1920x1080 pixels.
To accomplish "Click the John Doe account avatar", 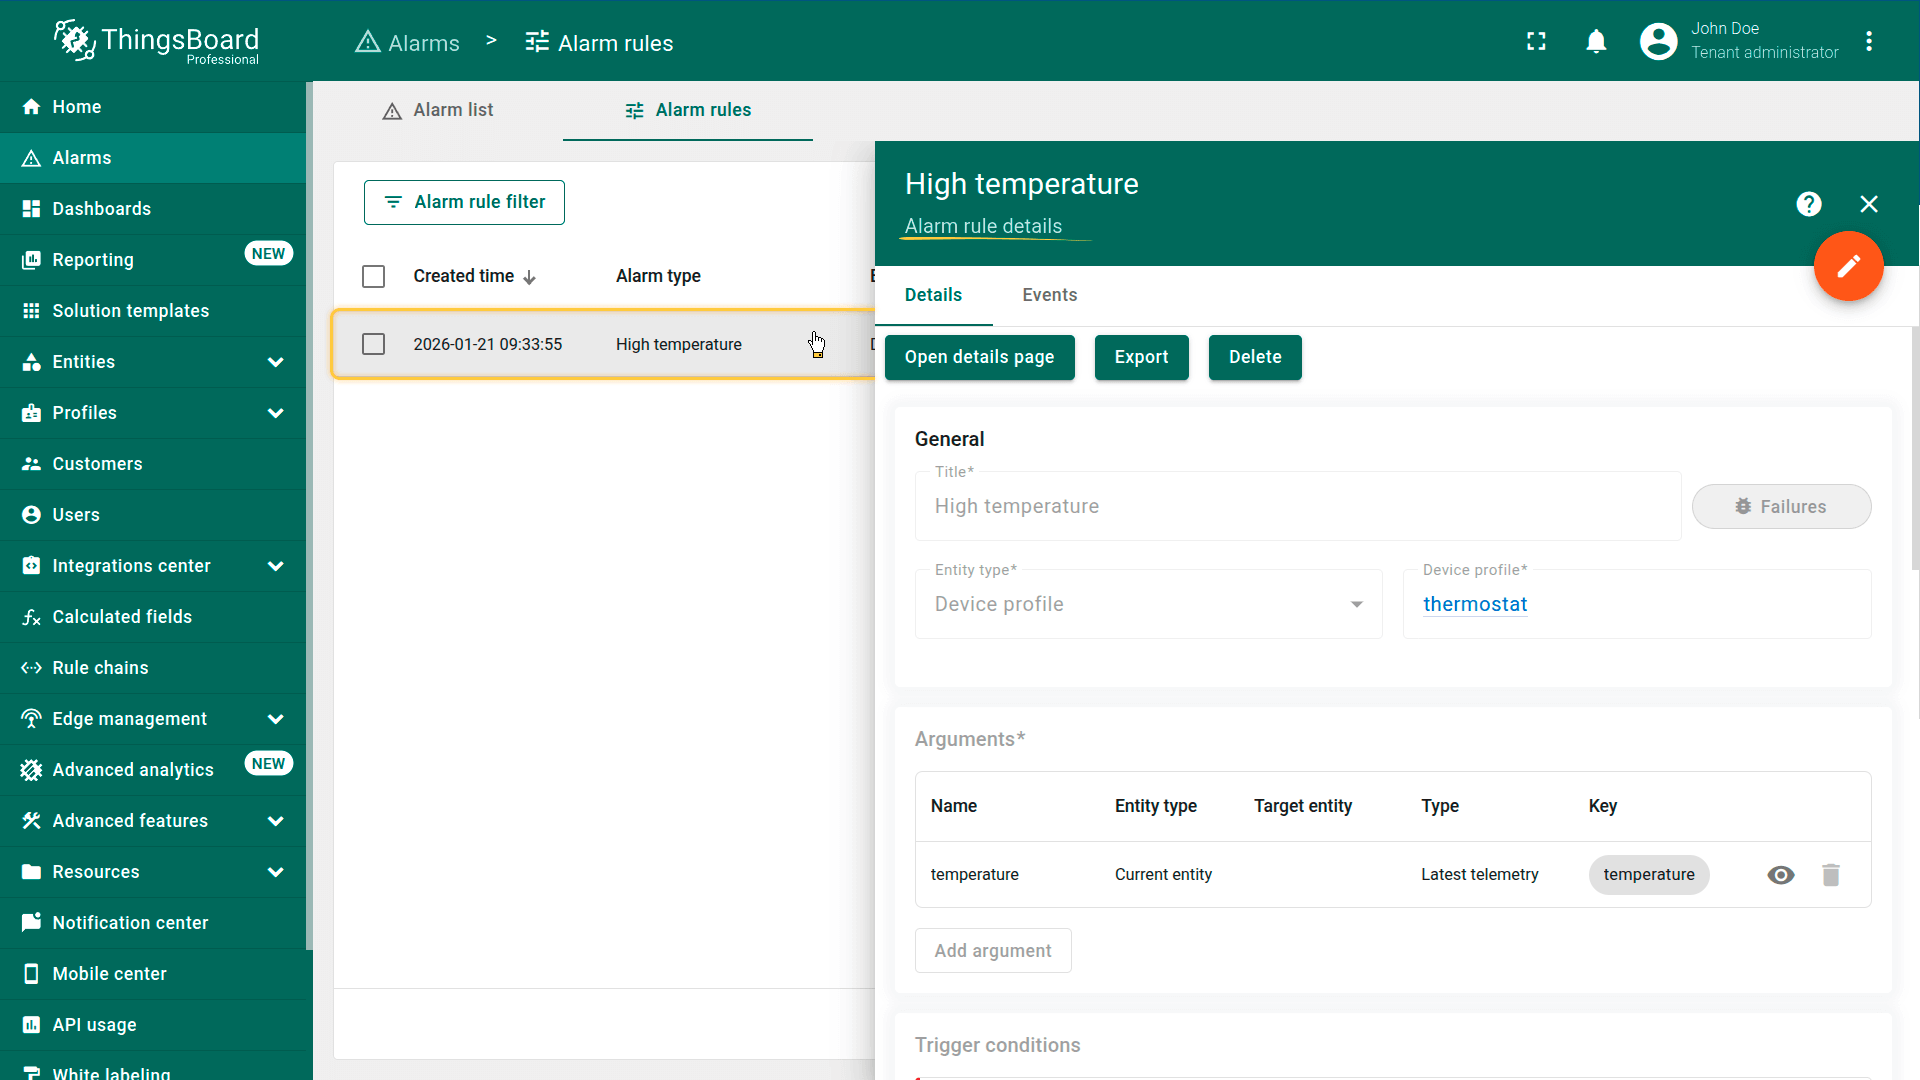I will 1658,42.
